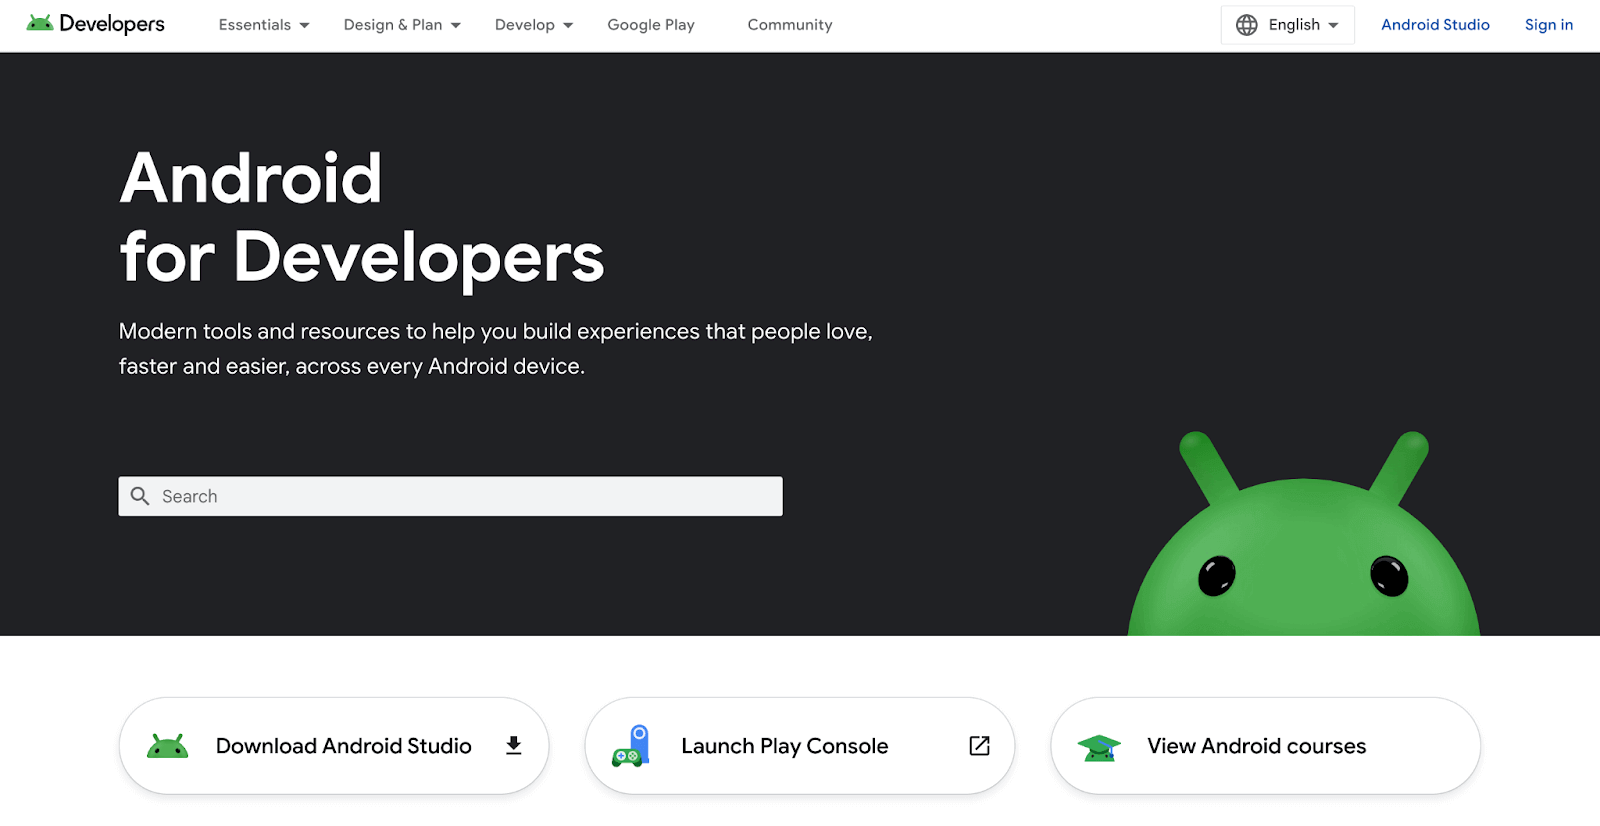Click the Android head icon on Download card
The image size is (1600, 826).
pos(167,746)
